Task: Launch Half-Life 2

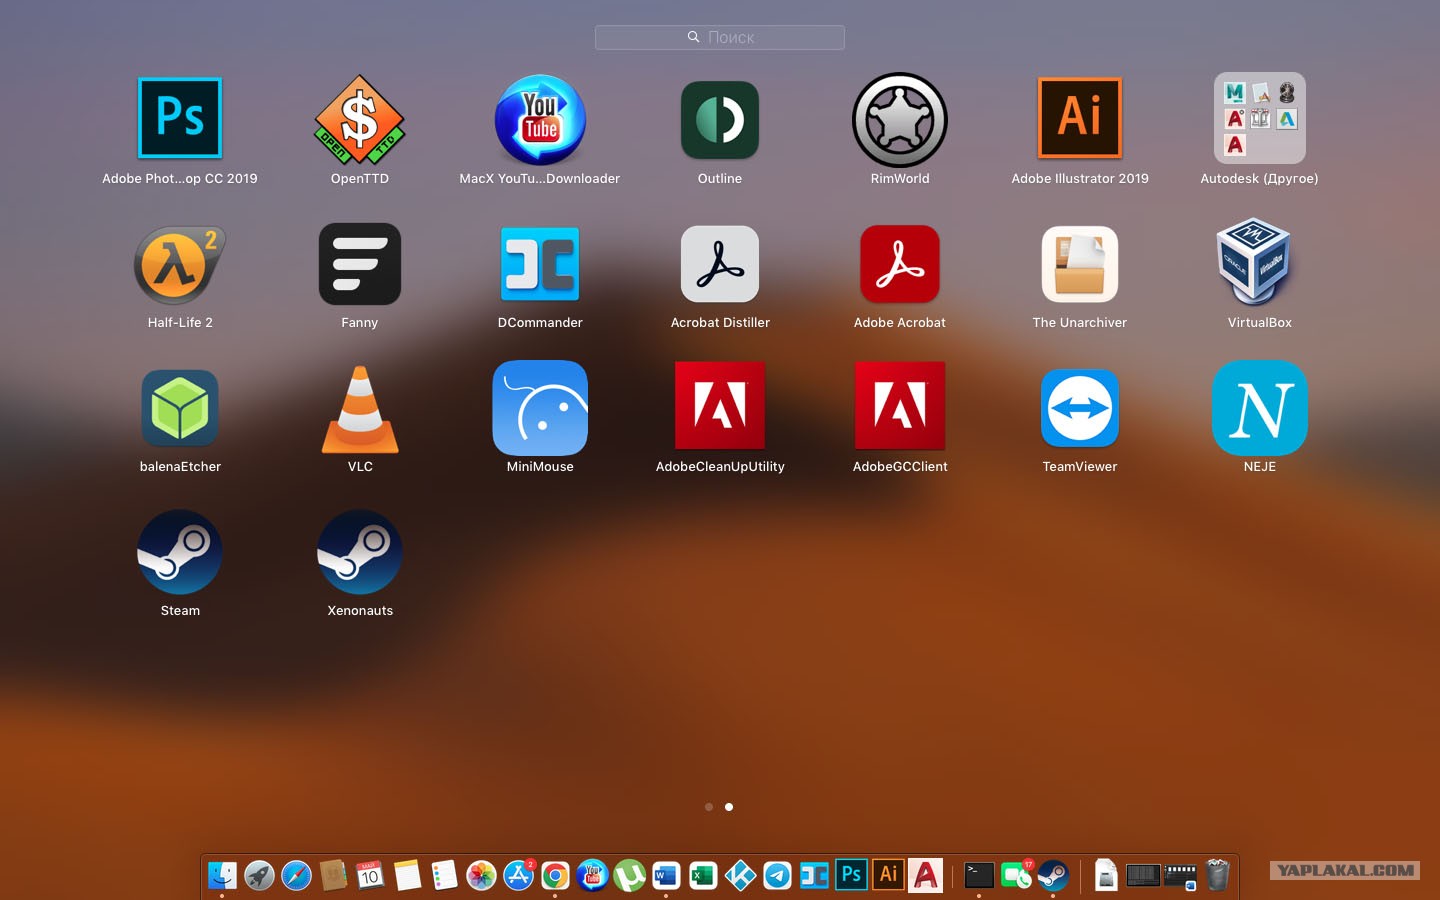Action: 180,265
